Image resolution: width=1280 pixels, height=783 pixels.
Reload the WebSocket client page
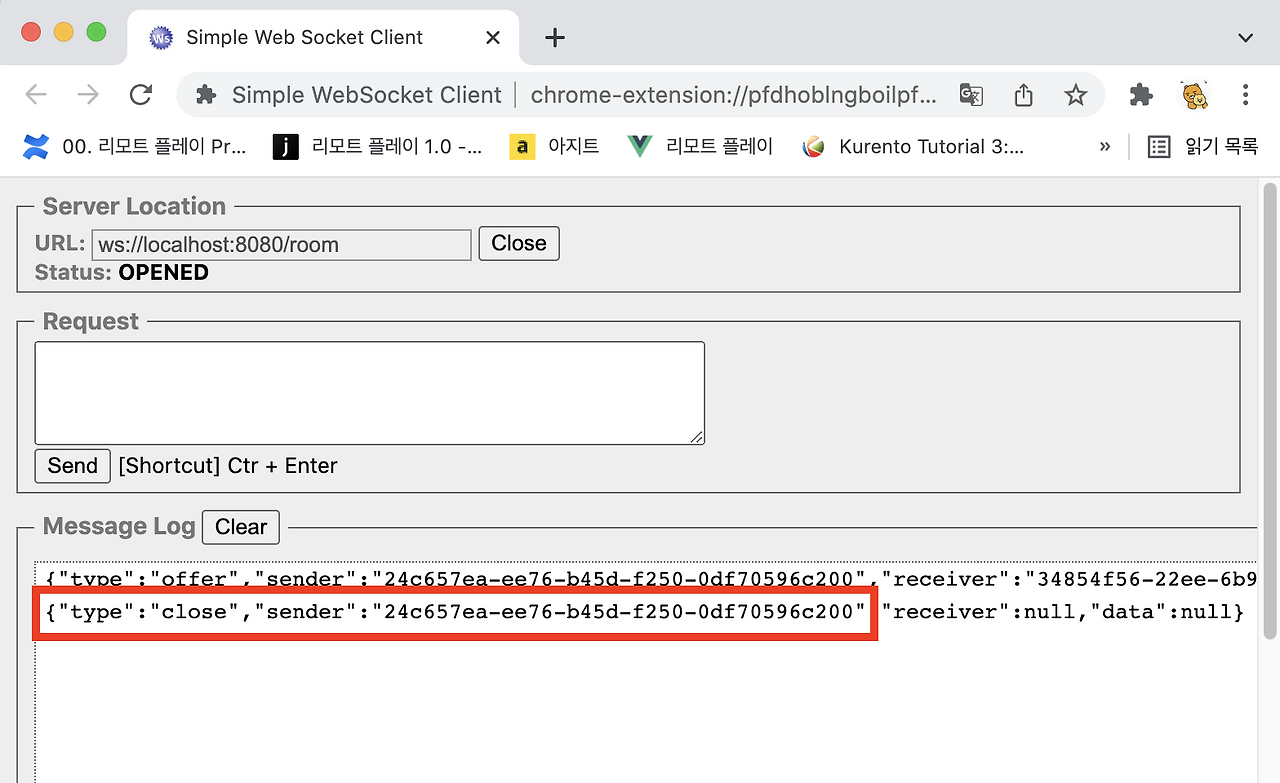click(141, 94)
